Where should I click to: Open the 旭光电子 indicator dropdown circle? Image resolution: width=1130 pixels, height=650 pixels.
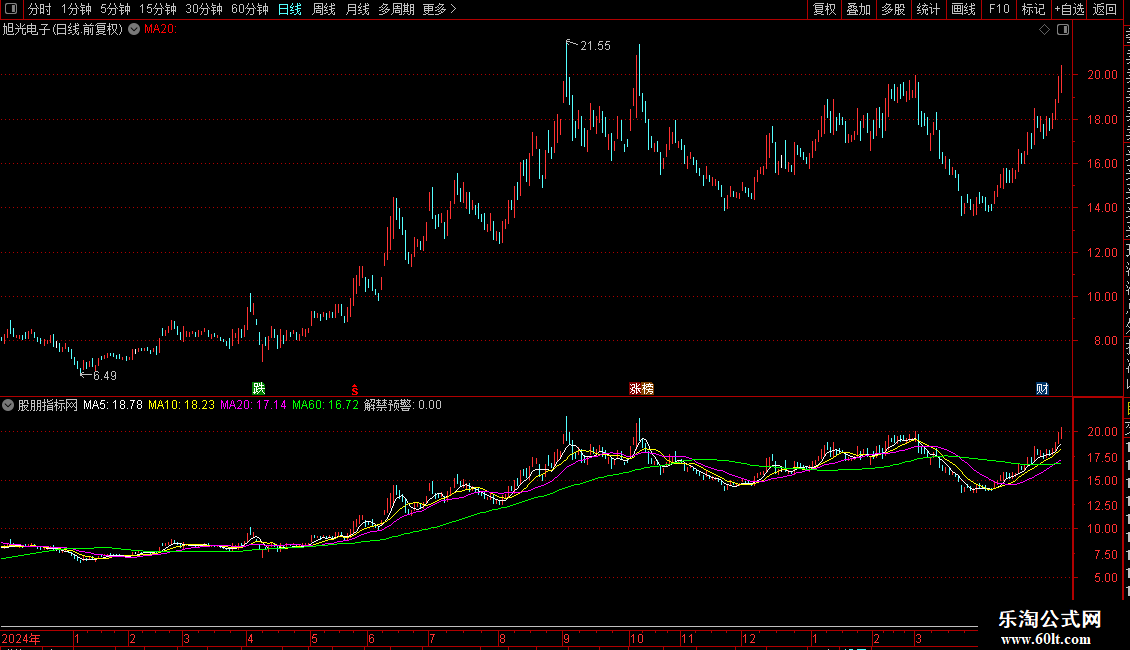(134, 30)
